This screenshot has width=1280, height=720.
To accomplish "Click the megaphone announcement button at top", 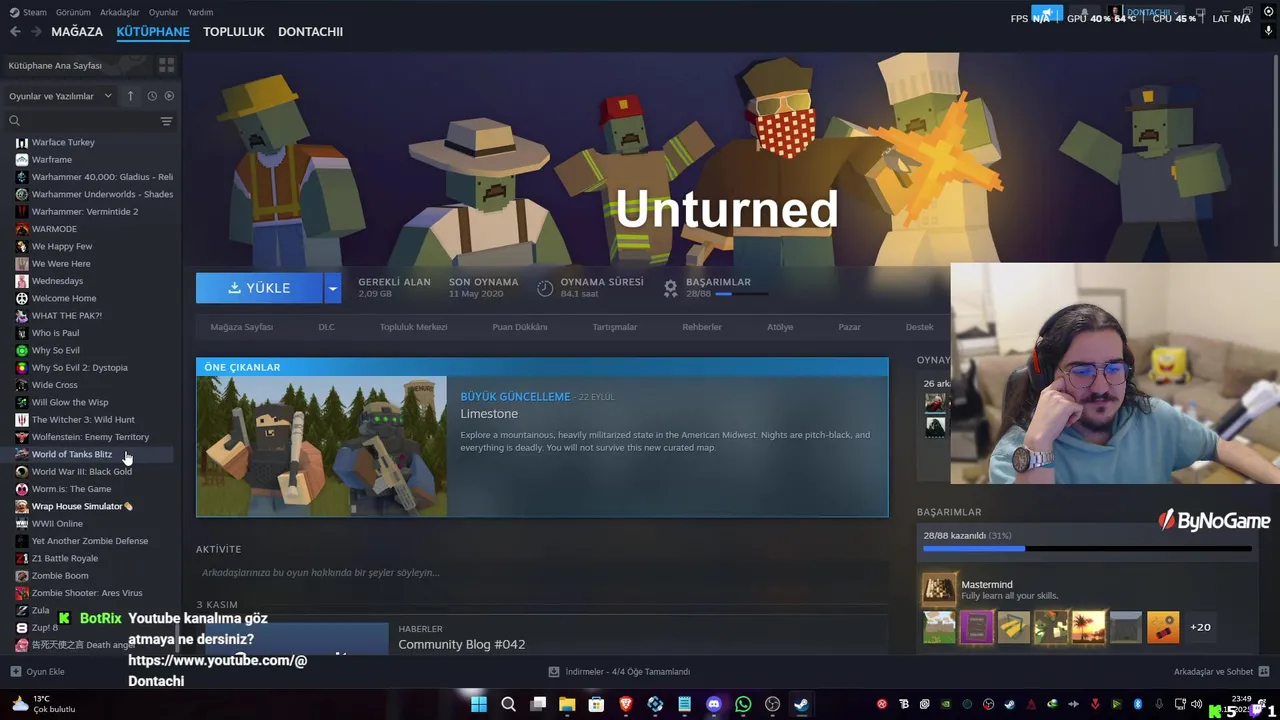I will (x=1047, y=14).
